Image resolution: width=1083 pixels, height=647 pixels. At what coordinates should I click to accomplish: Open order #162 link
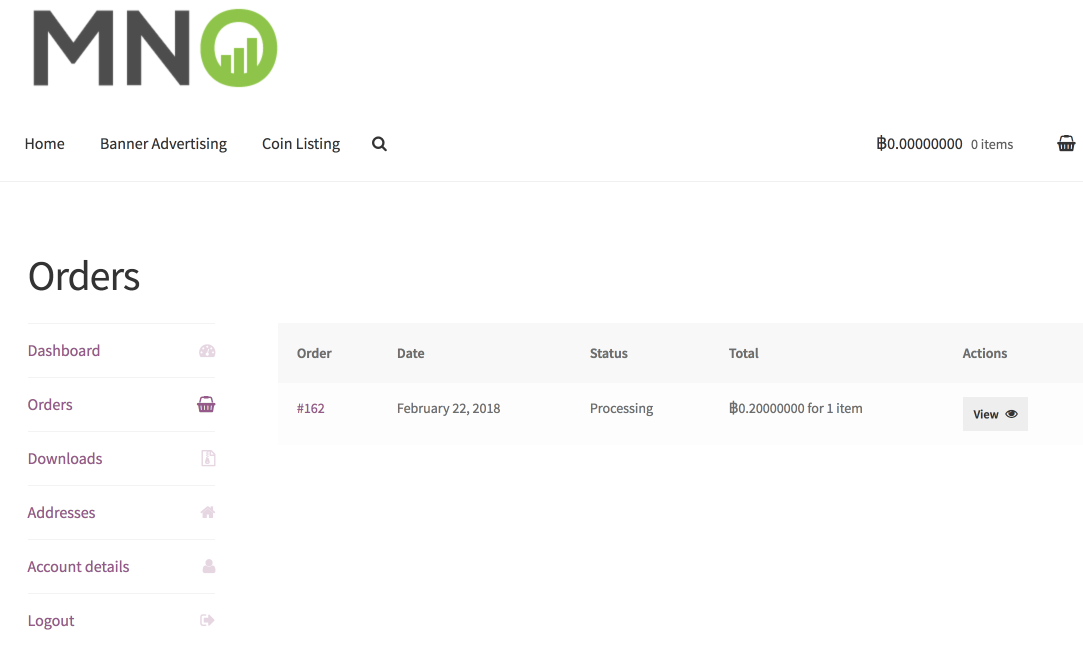click(x=310, y=408)
